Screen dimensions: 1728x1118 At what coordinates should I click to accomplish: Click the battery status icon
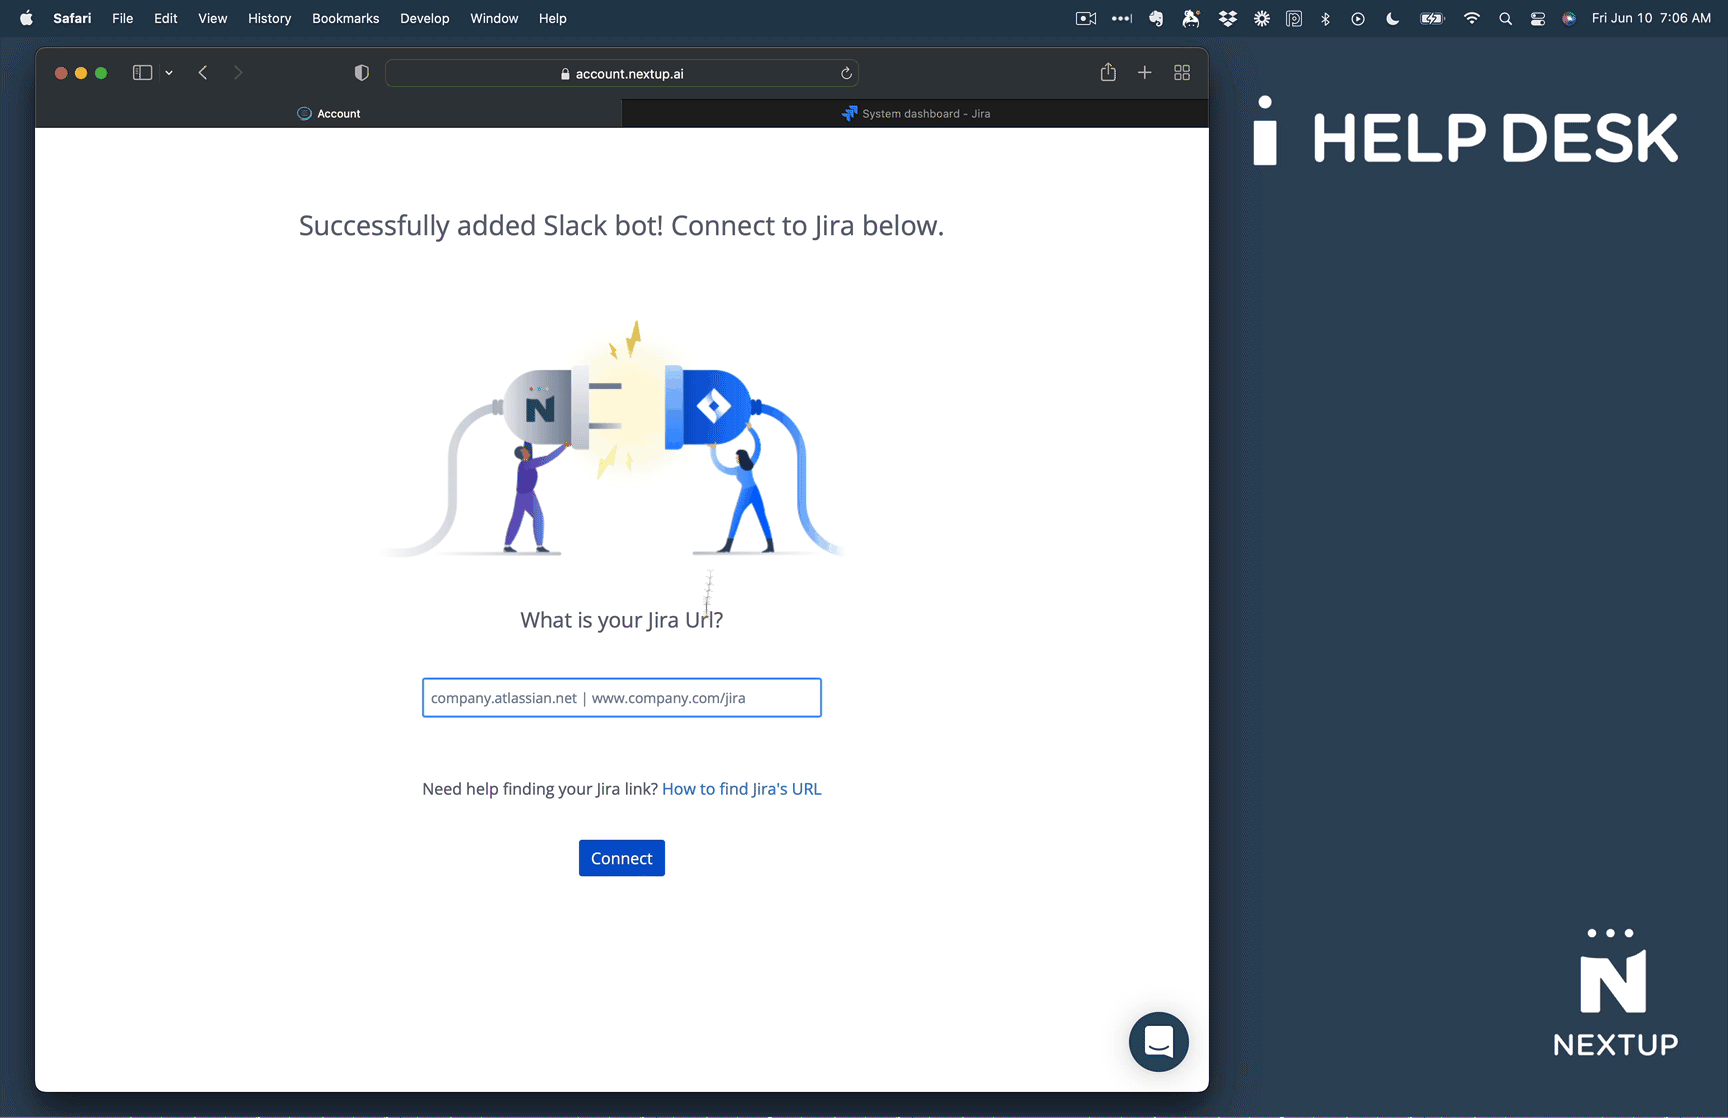[x=1432, y=18]
